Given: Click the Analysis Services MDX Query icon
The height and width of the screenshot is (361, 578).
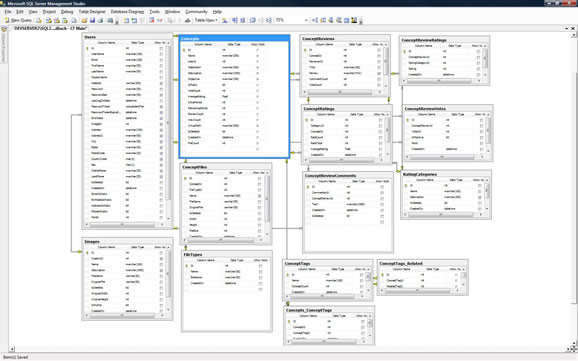Looking at the screenshot, I should click(x=49, y=20).
